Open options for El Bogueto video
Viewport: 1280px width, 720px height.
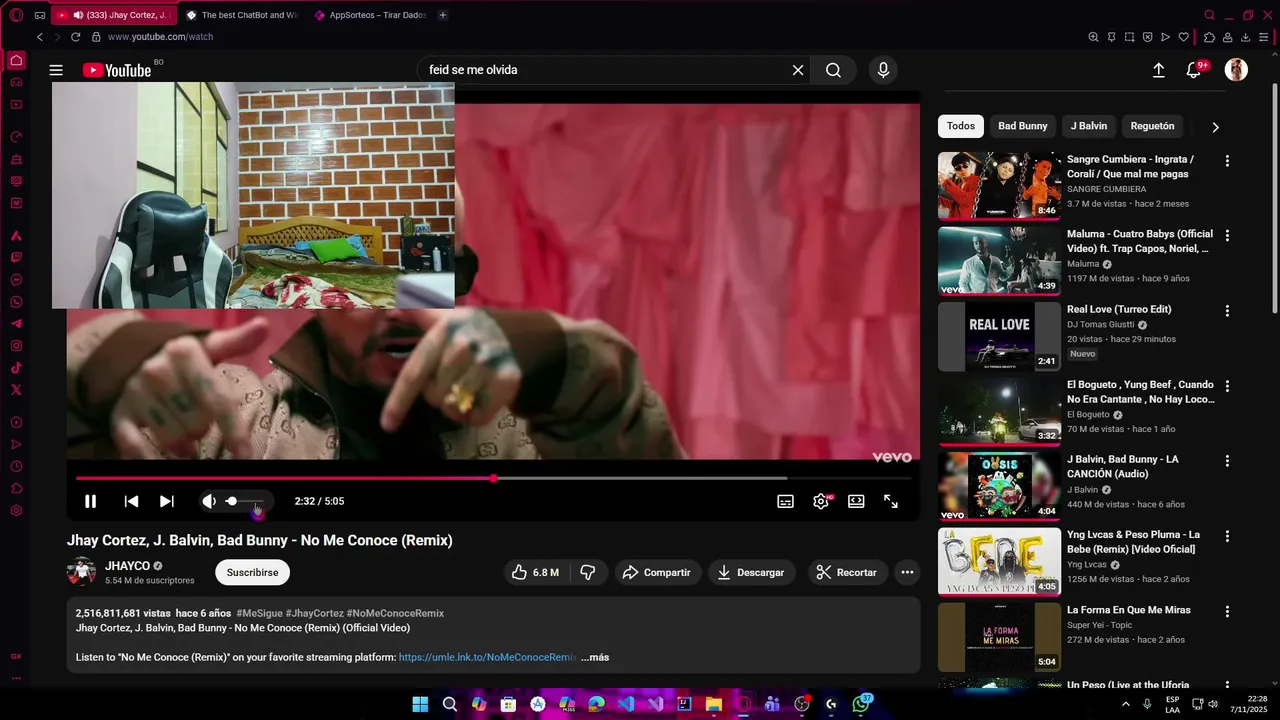tap(1227, 385)
